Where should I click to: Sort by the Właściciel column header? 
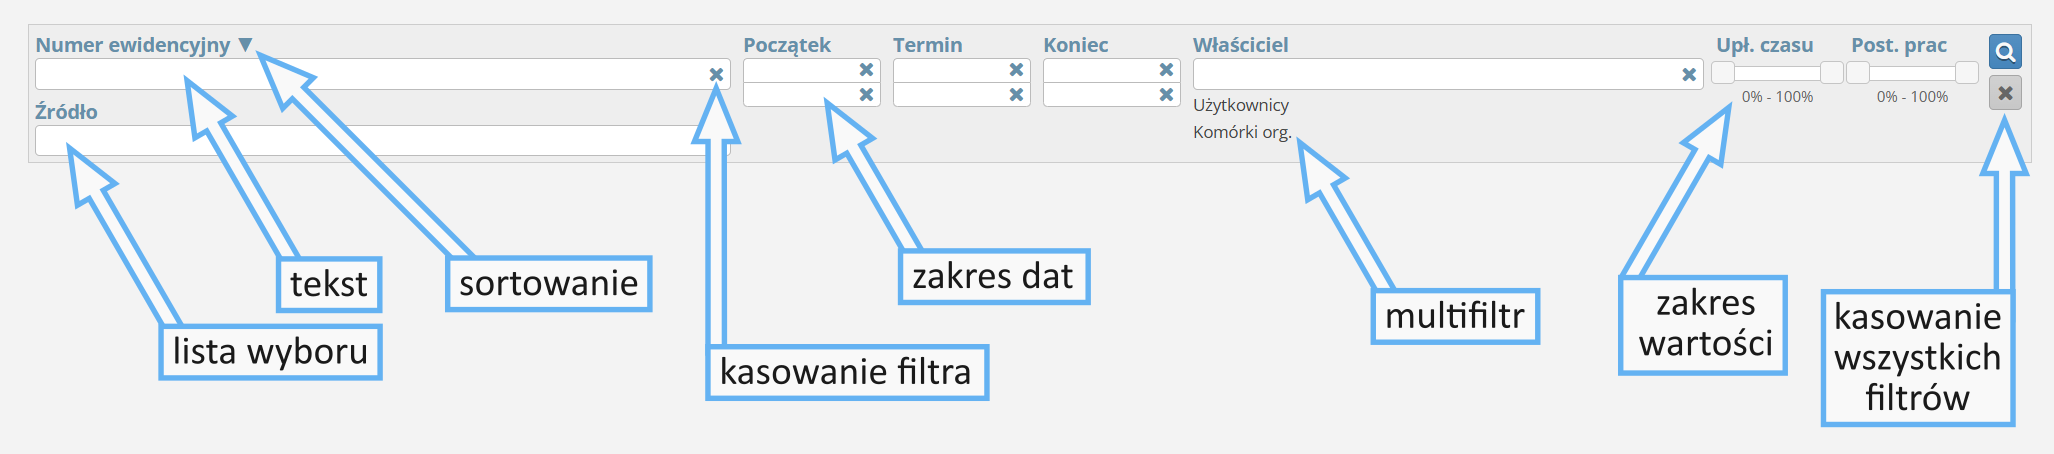point(1240,45)
